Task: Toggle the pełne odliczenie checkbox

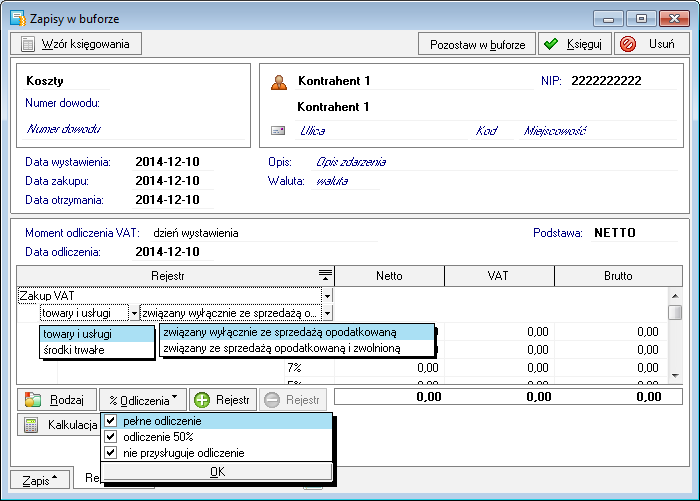Action: (111, 421)
